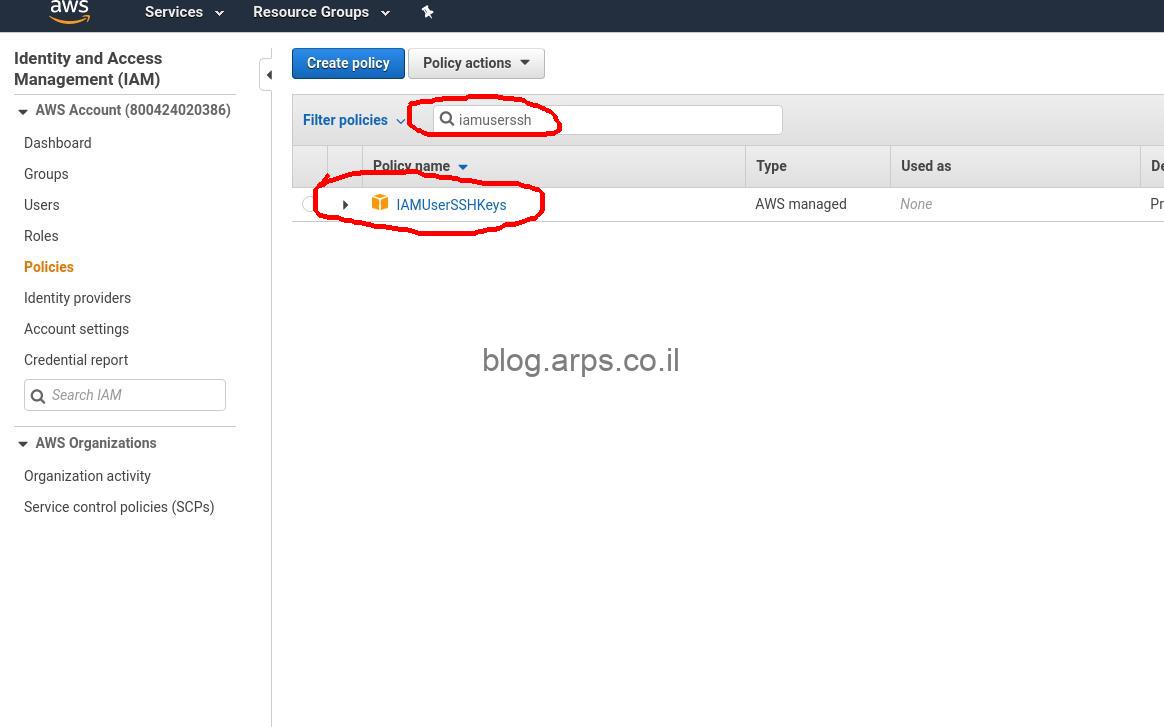Click the magnifier icon in Search IAM
This screenshot has height=727, width=1164.
[38, 396]
